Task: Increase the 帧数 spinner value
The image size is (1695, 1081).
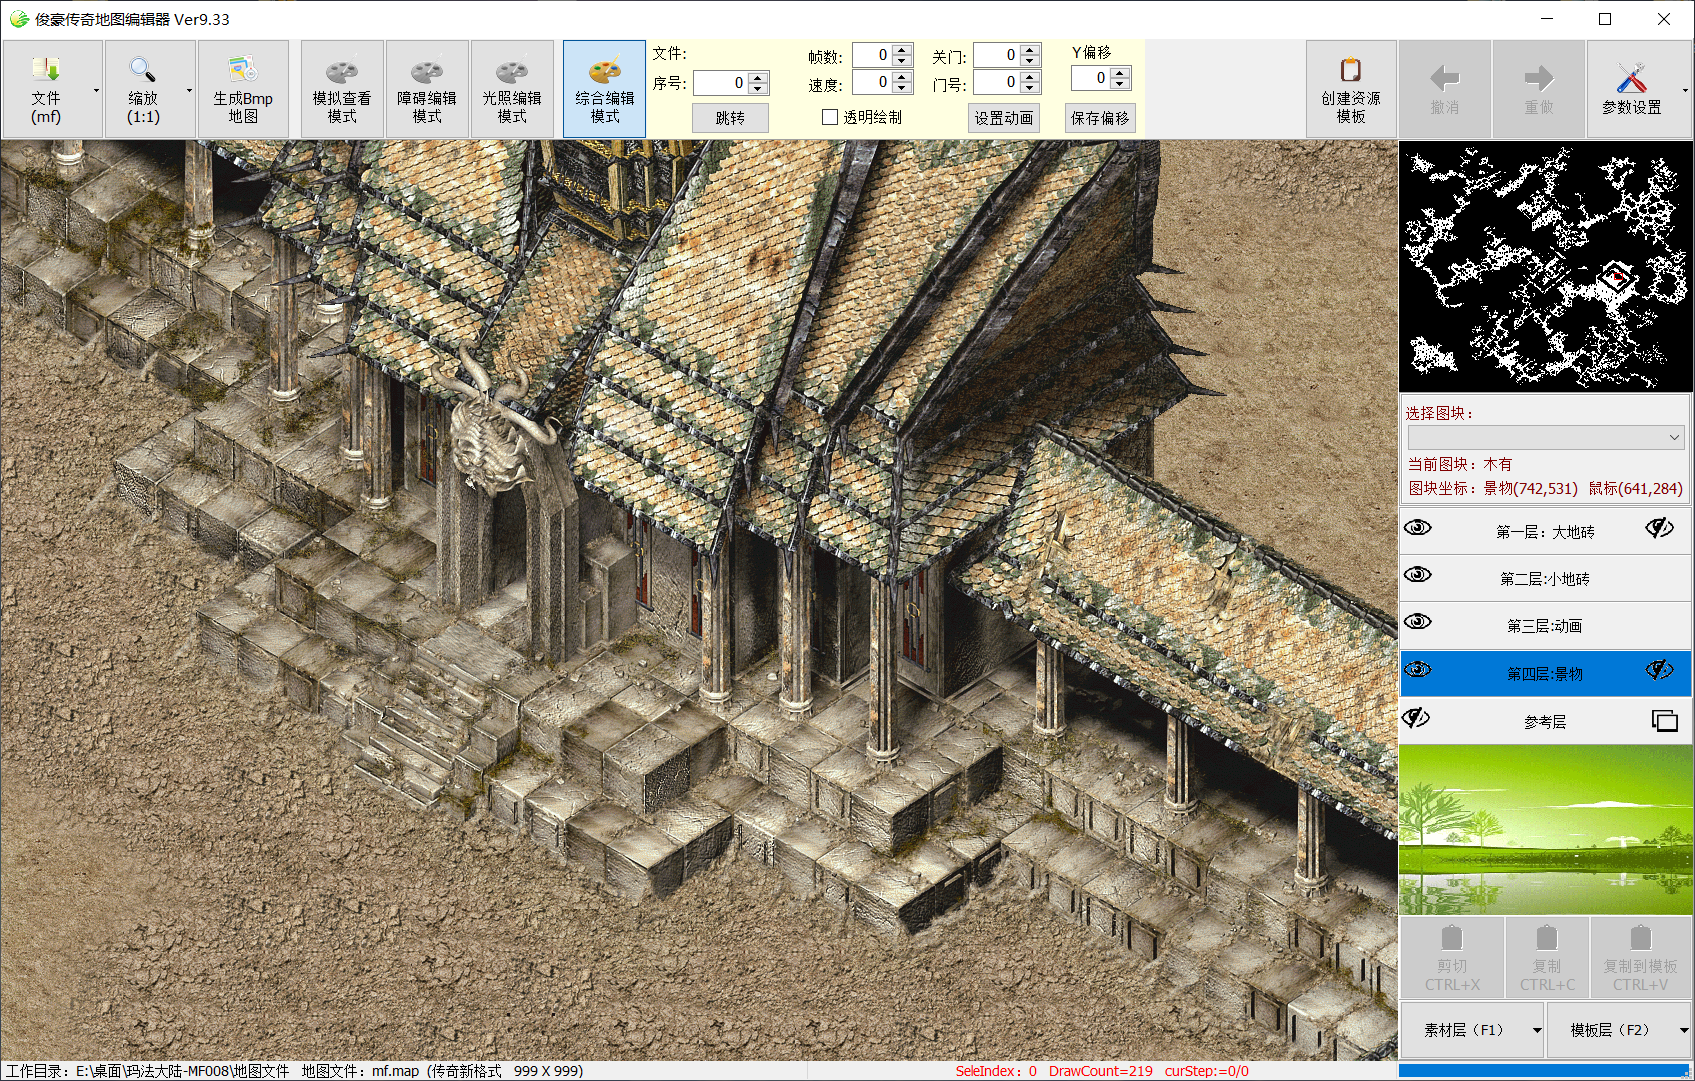Action: [901, 50]
